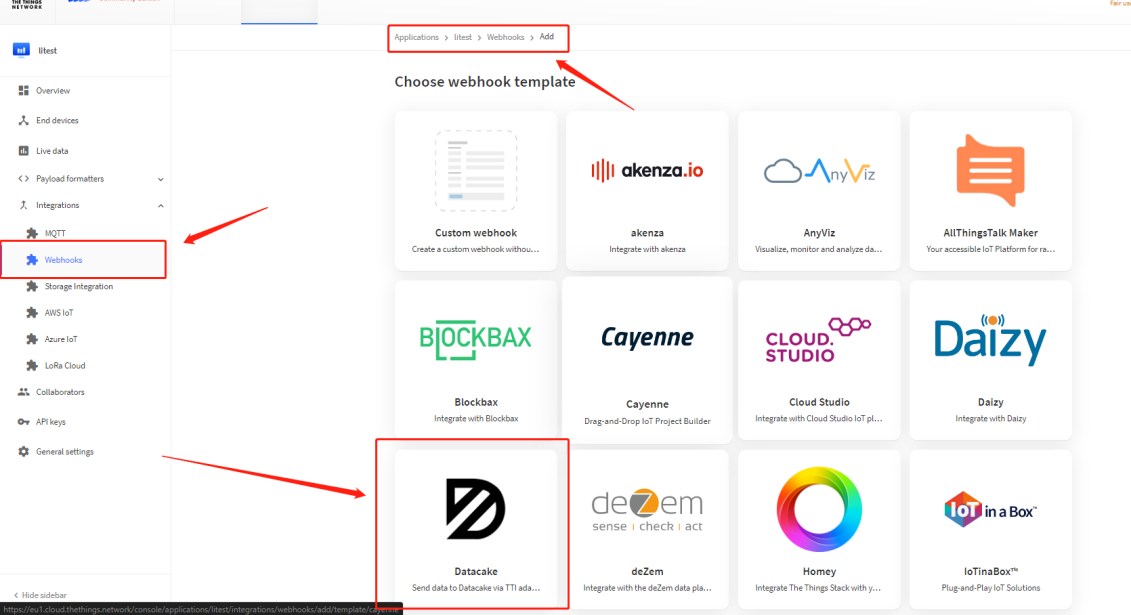The image size is (1131, 615).
Task: Go to litest breadcrumb link
Action: [x=462, y=37]
